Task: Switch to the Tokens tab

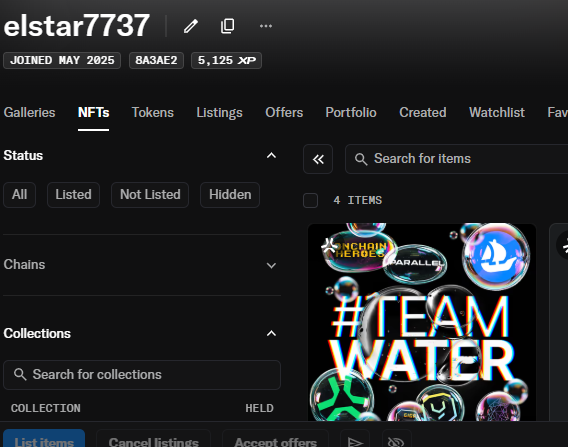Action: [x=153, y=113]
